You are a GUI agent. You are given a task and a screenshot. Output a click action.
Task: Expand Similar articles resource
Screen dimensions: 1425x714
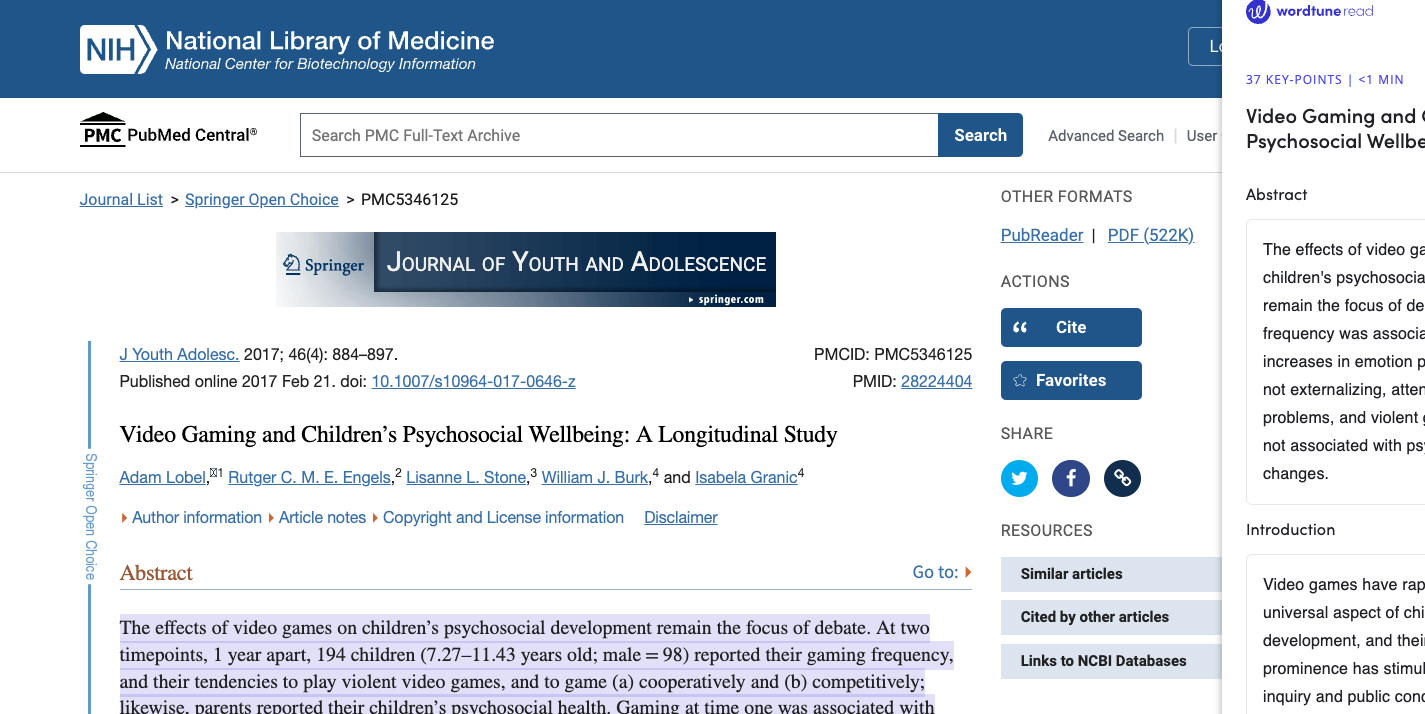pos(1111,574)
